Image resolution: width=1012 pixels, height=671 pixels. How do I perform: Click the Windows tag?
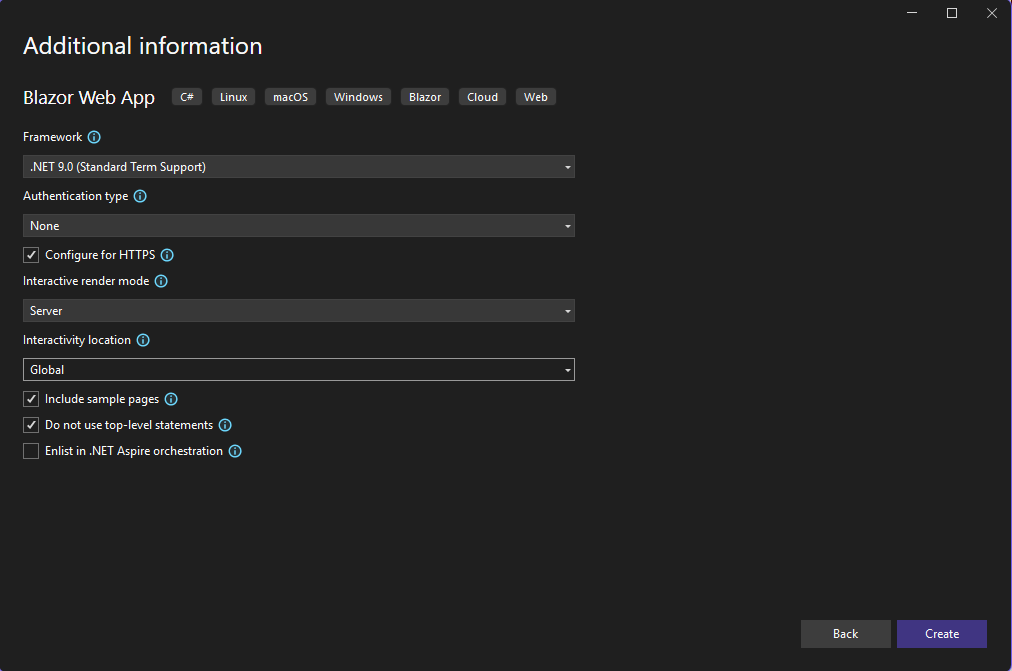(x=358, y=97)
